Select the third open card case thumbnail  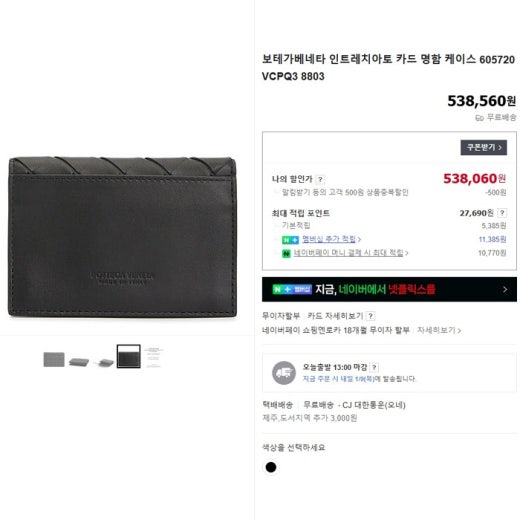(x=104, y=362)
